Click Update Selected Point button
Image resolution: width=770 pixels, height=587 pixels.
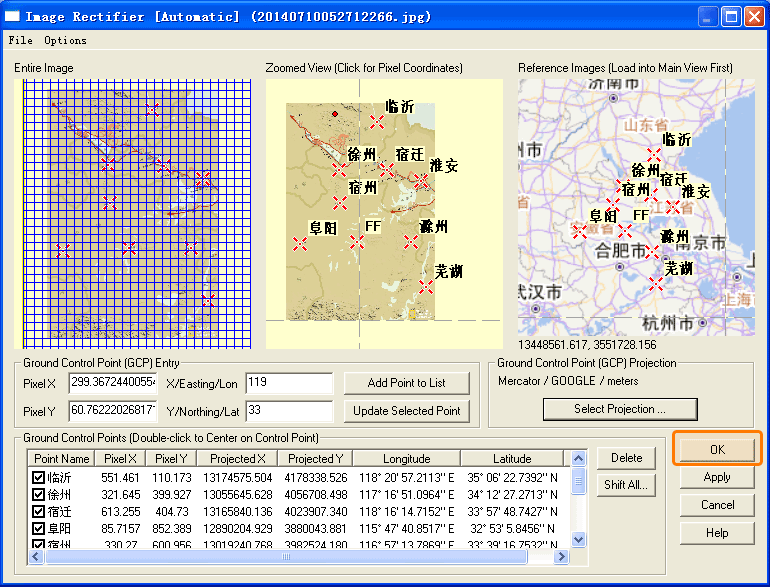tap(407, 411)
